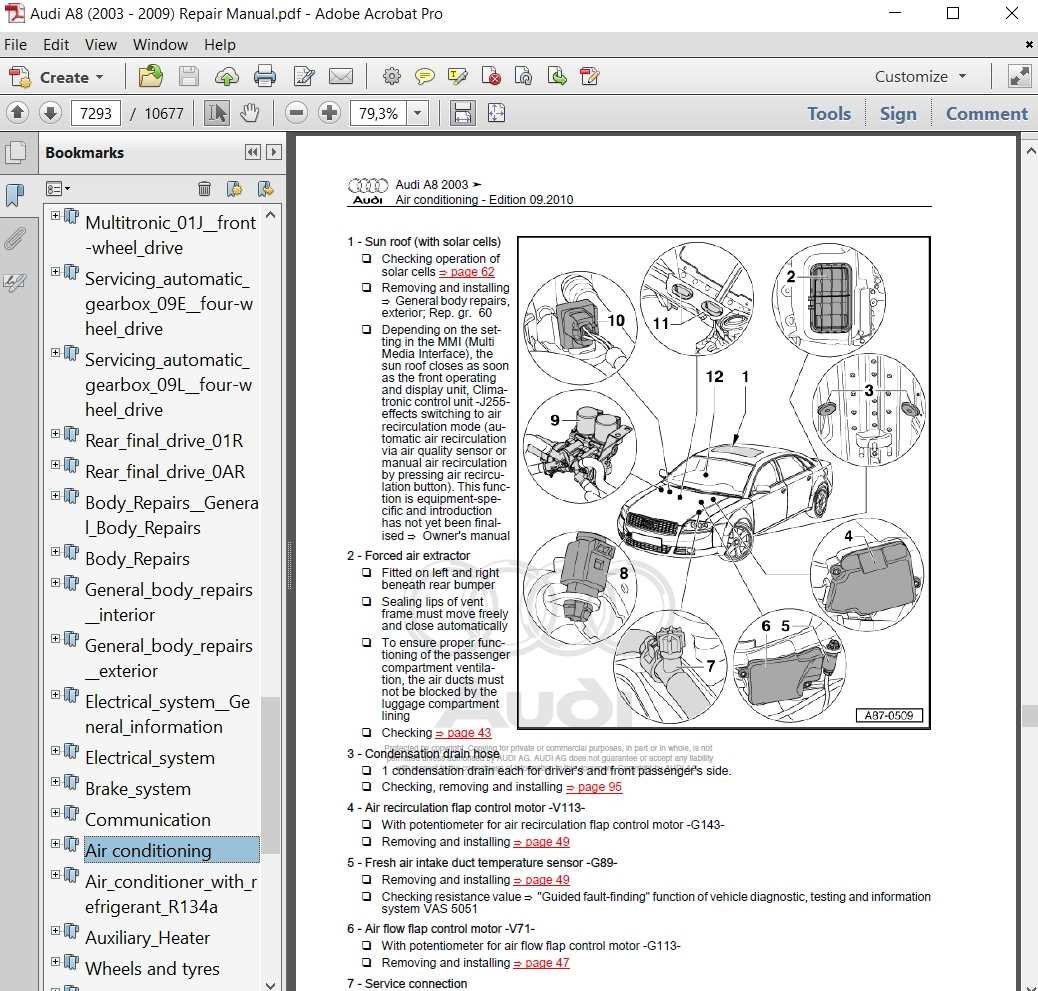Screen dimensions: 1038x991
Task: Click the fit width scrolling icon
Action: 462,113
